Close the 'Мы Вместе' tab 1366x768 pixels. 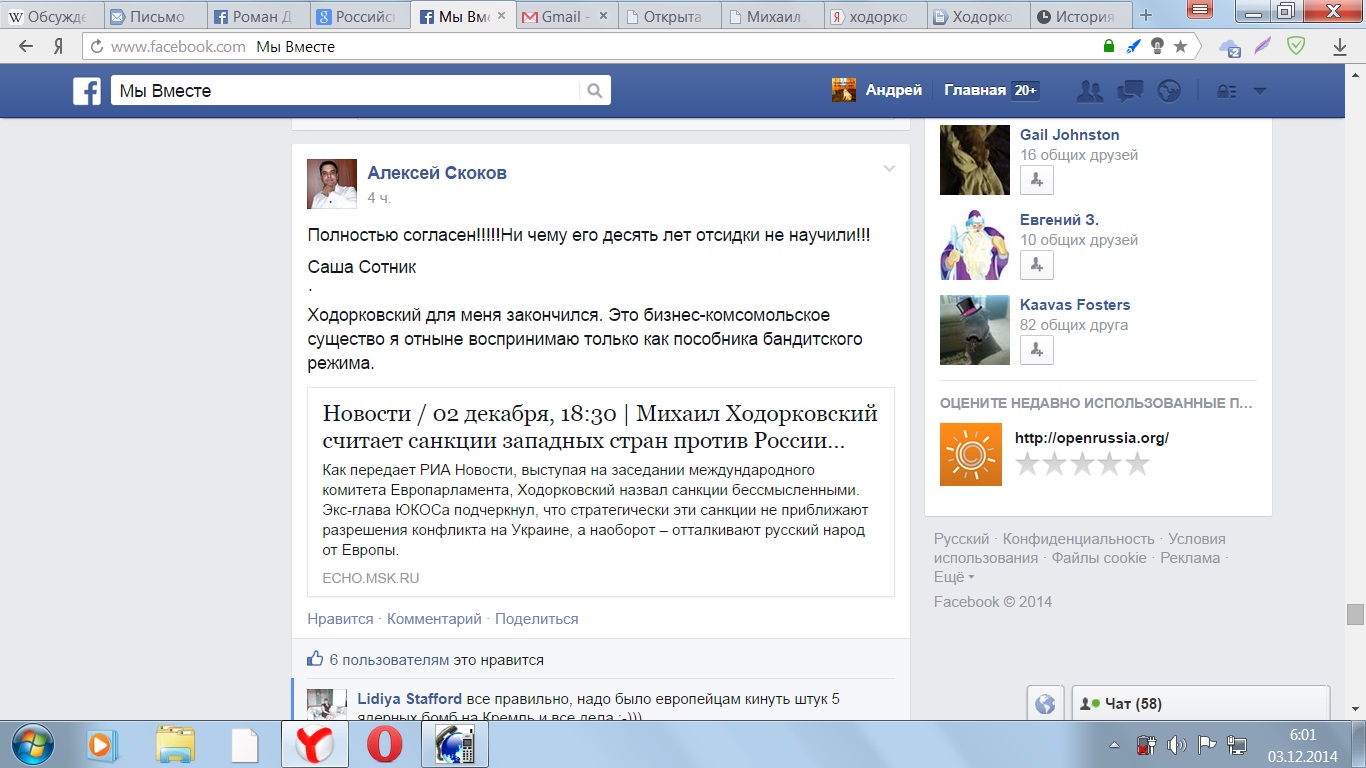pyautogui.click(x=503, y=17)
